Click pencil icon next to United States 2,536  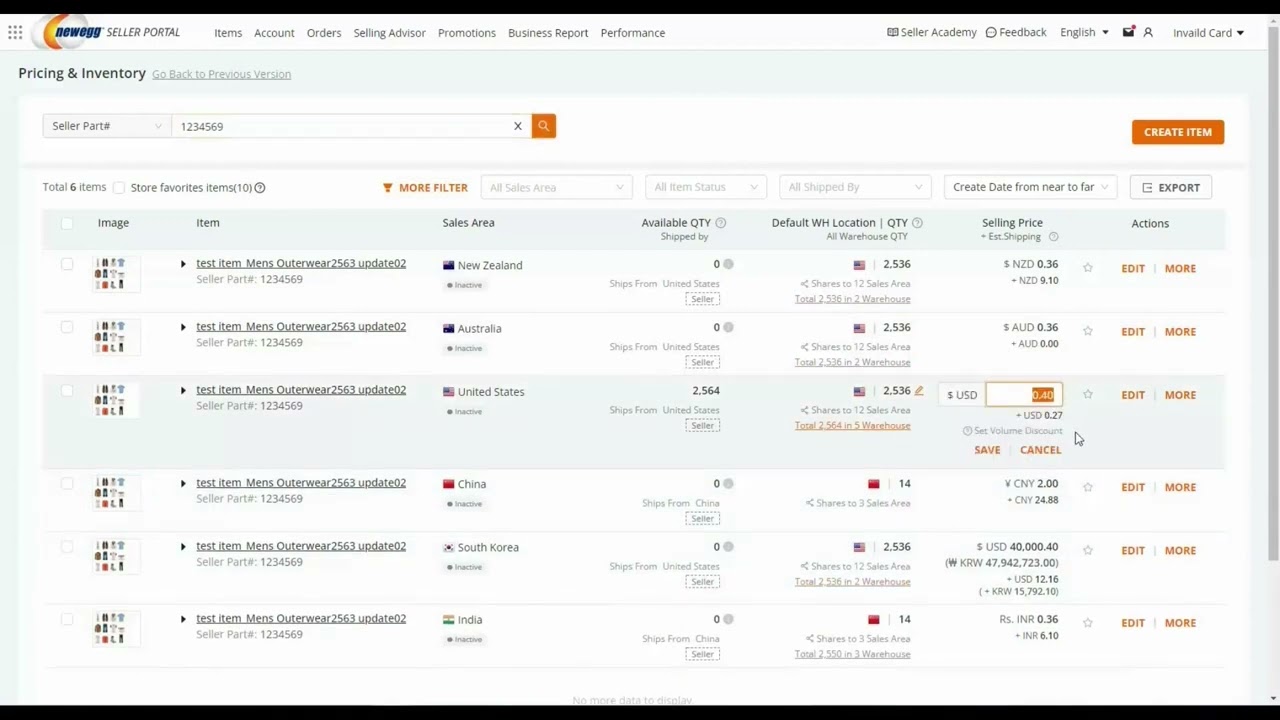pyautogui.click(x=919, y=391)
